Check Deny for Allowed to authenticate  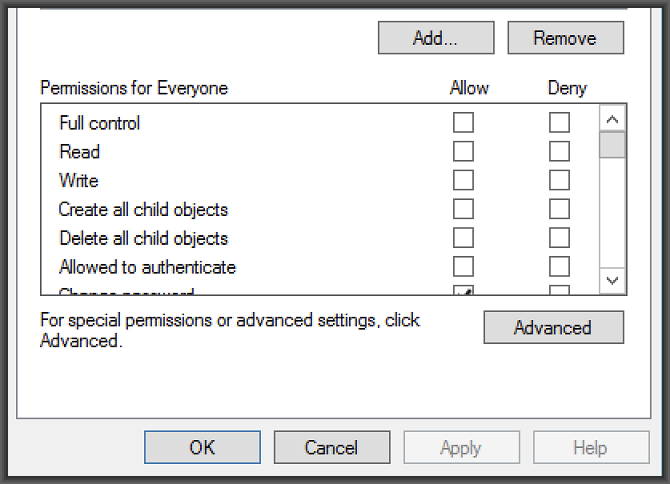tap(559, 267)
